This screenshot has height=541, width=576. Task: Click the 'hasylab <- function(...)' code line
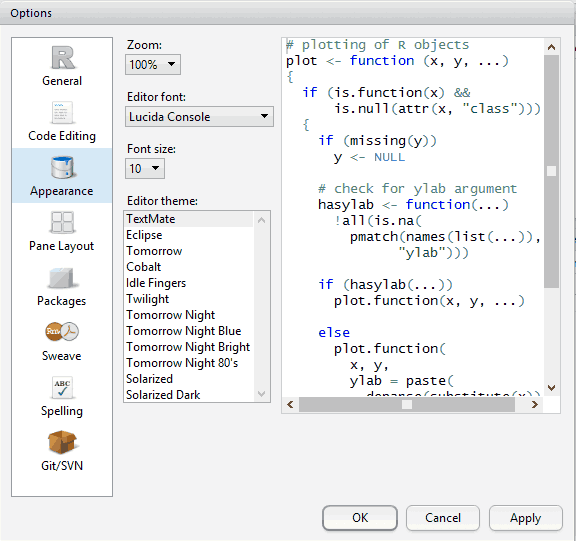coord(413,205)
